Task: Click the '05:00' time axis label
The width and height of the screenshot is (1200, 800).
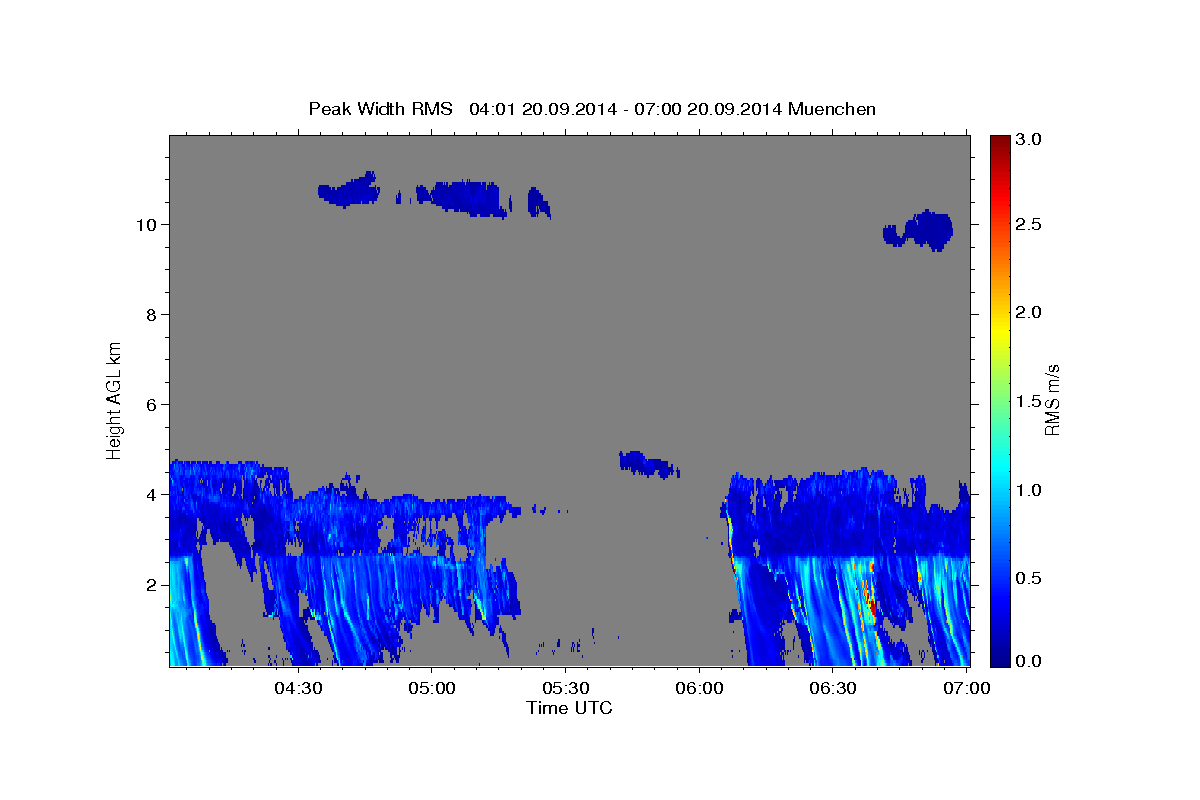Action: 432,688
